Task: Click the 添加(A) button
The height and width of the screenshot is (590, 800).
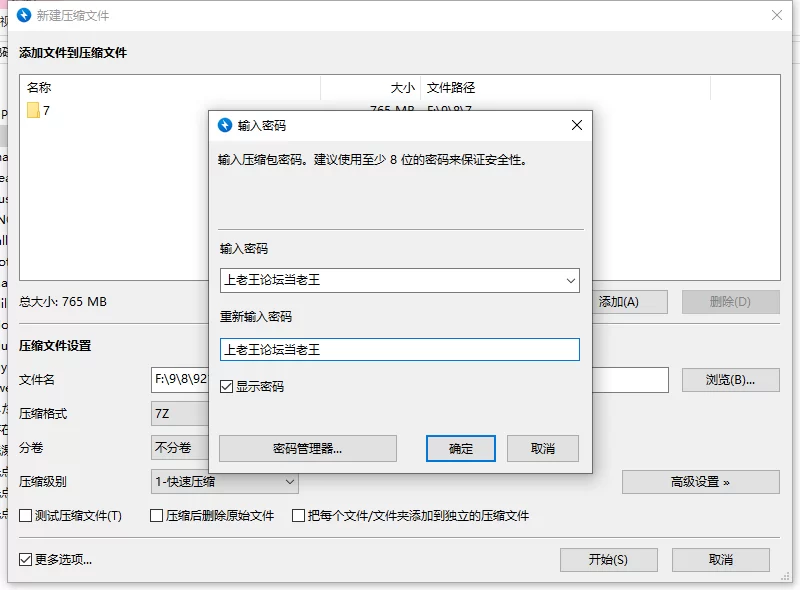Action: [630, 302]
